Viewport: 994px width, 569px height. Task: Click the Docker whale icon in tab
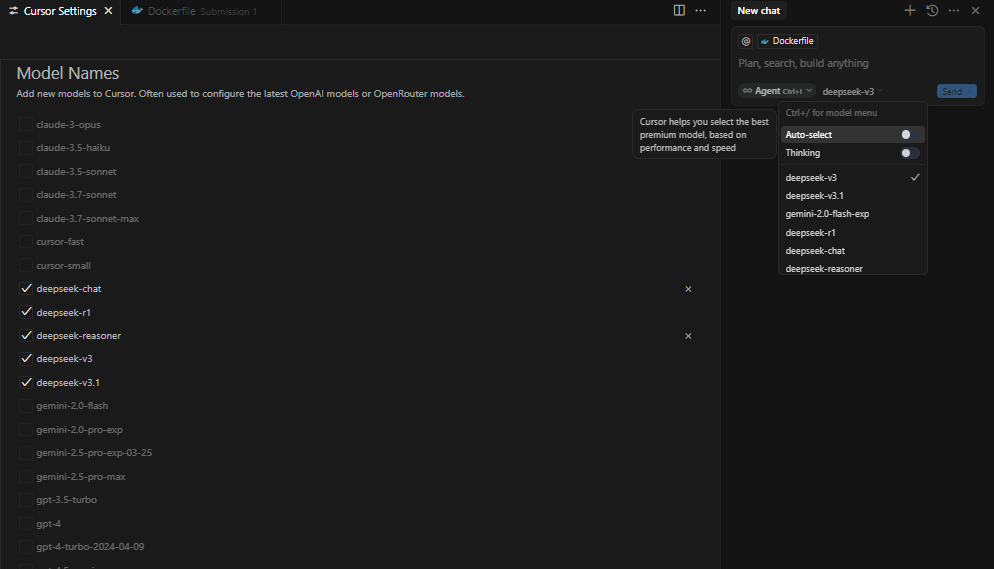coord(137,11)
